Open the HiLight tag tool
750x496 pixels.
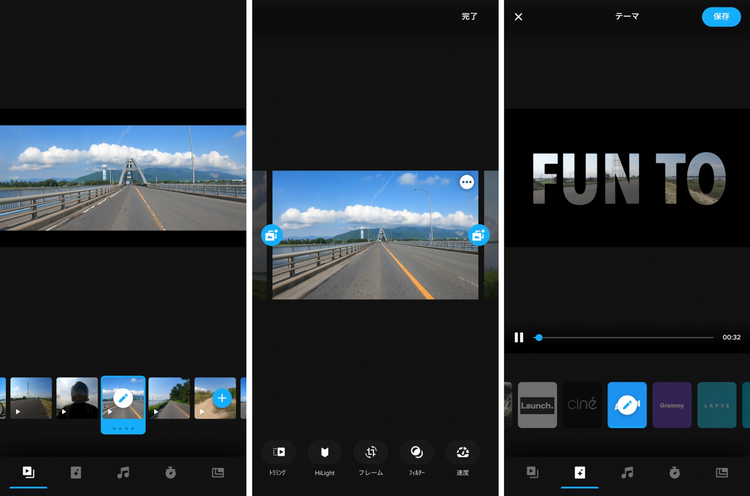click(324, 452)
